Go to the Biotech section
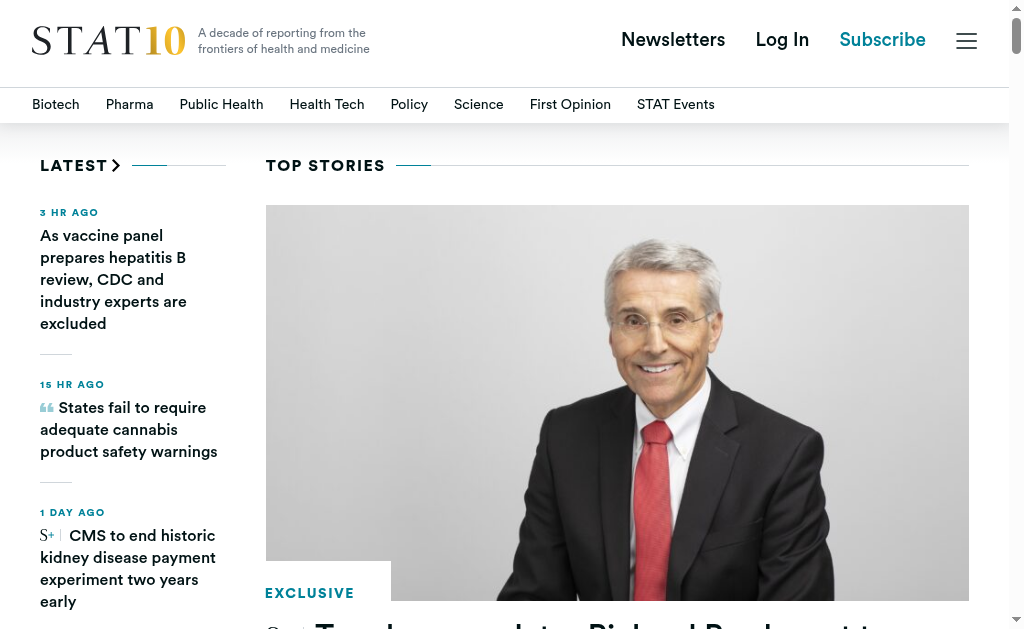The height and width of the screenshot is (629, 1024). [56, 105]
